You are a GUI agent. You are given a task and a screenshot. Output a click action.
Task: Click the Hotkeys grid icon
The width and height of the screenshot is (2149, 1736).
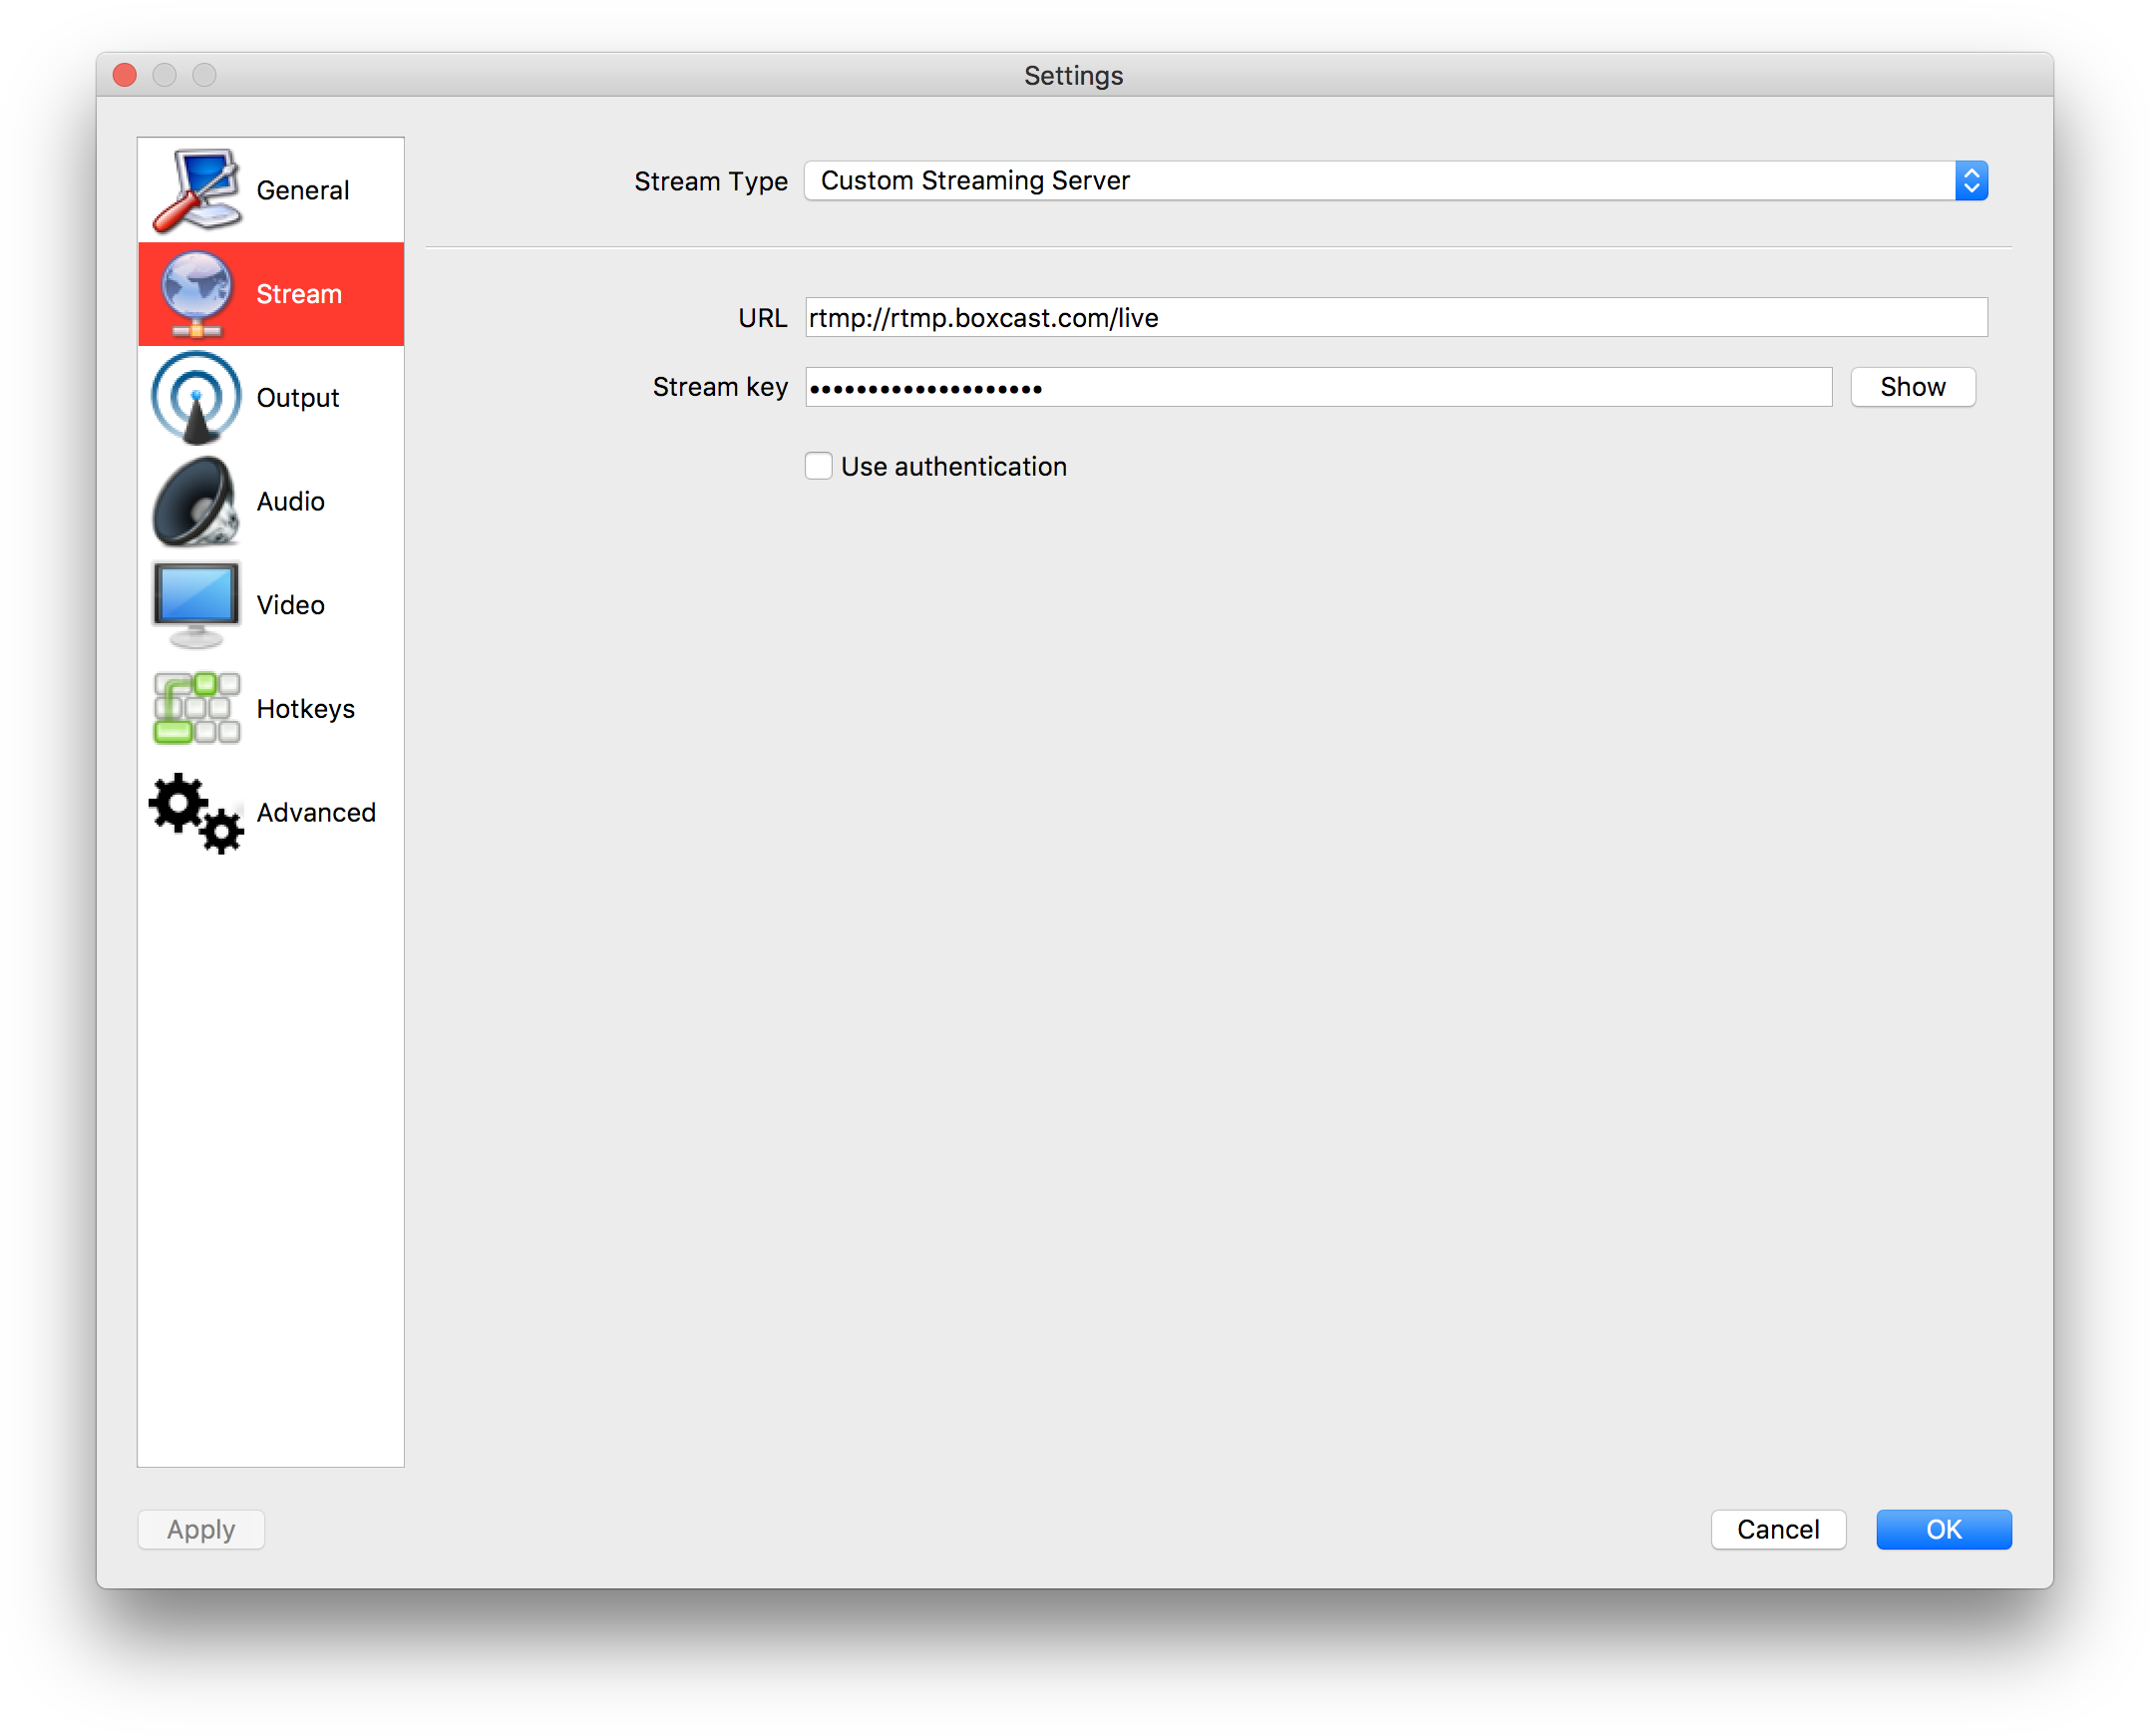(x=197, y=708)
